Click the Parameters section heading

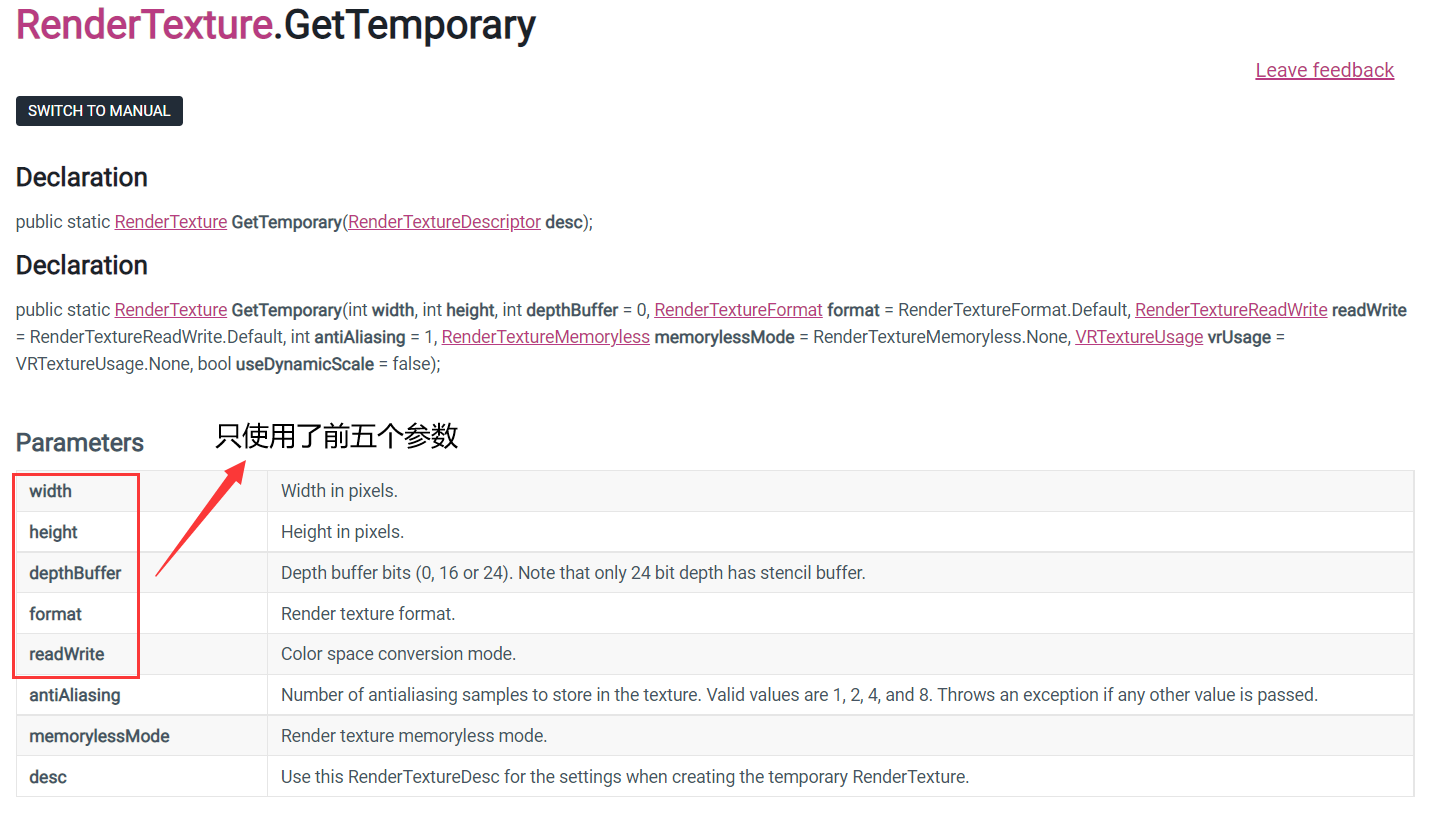(80, 441)
